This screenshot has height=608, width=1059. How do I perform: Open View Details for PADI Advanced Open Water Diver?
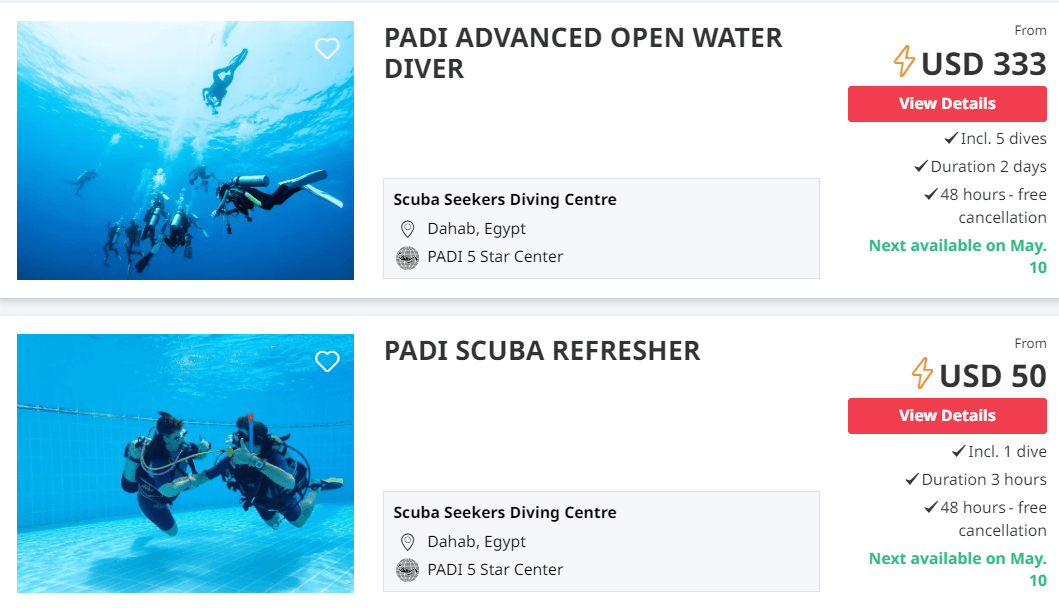click(x=947, y=103)
